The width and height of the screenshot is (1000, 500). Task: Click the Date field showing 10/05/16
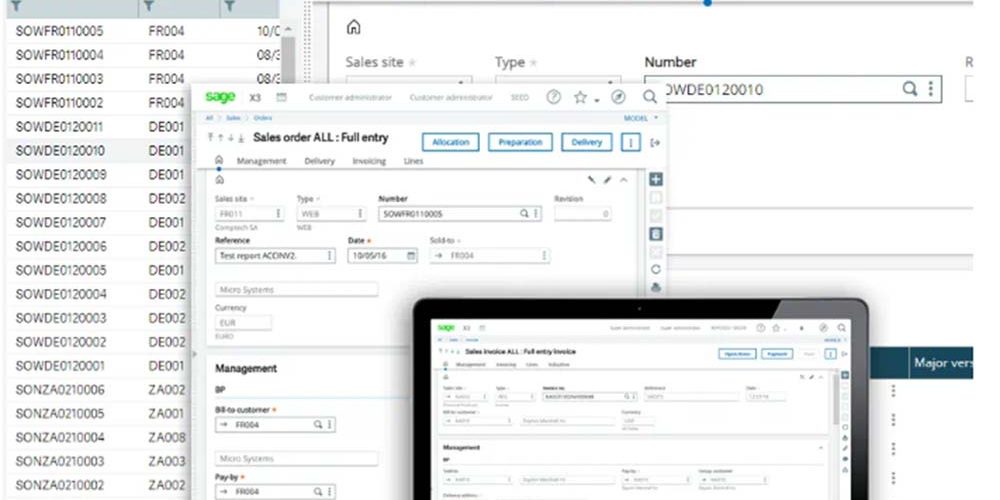point(383,255)
